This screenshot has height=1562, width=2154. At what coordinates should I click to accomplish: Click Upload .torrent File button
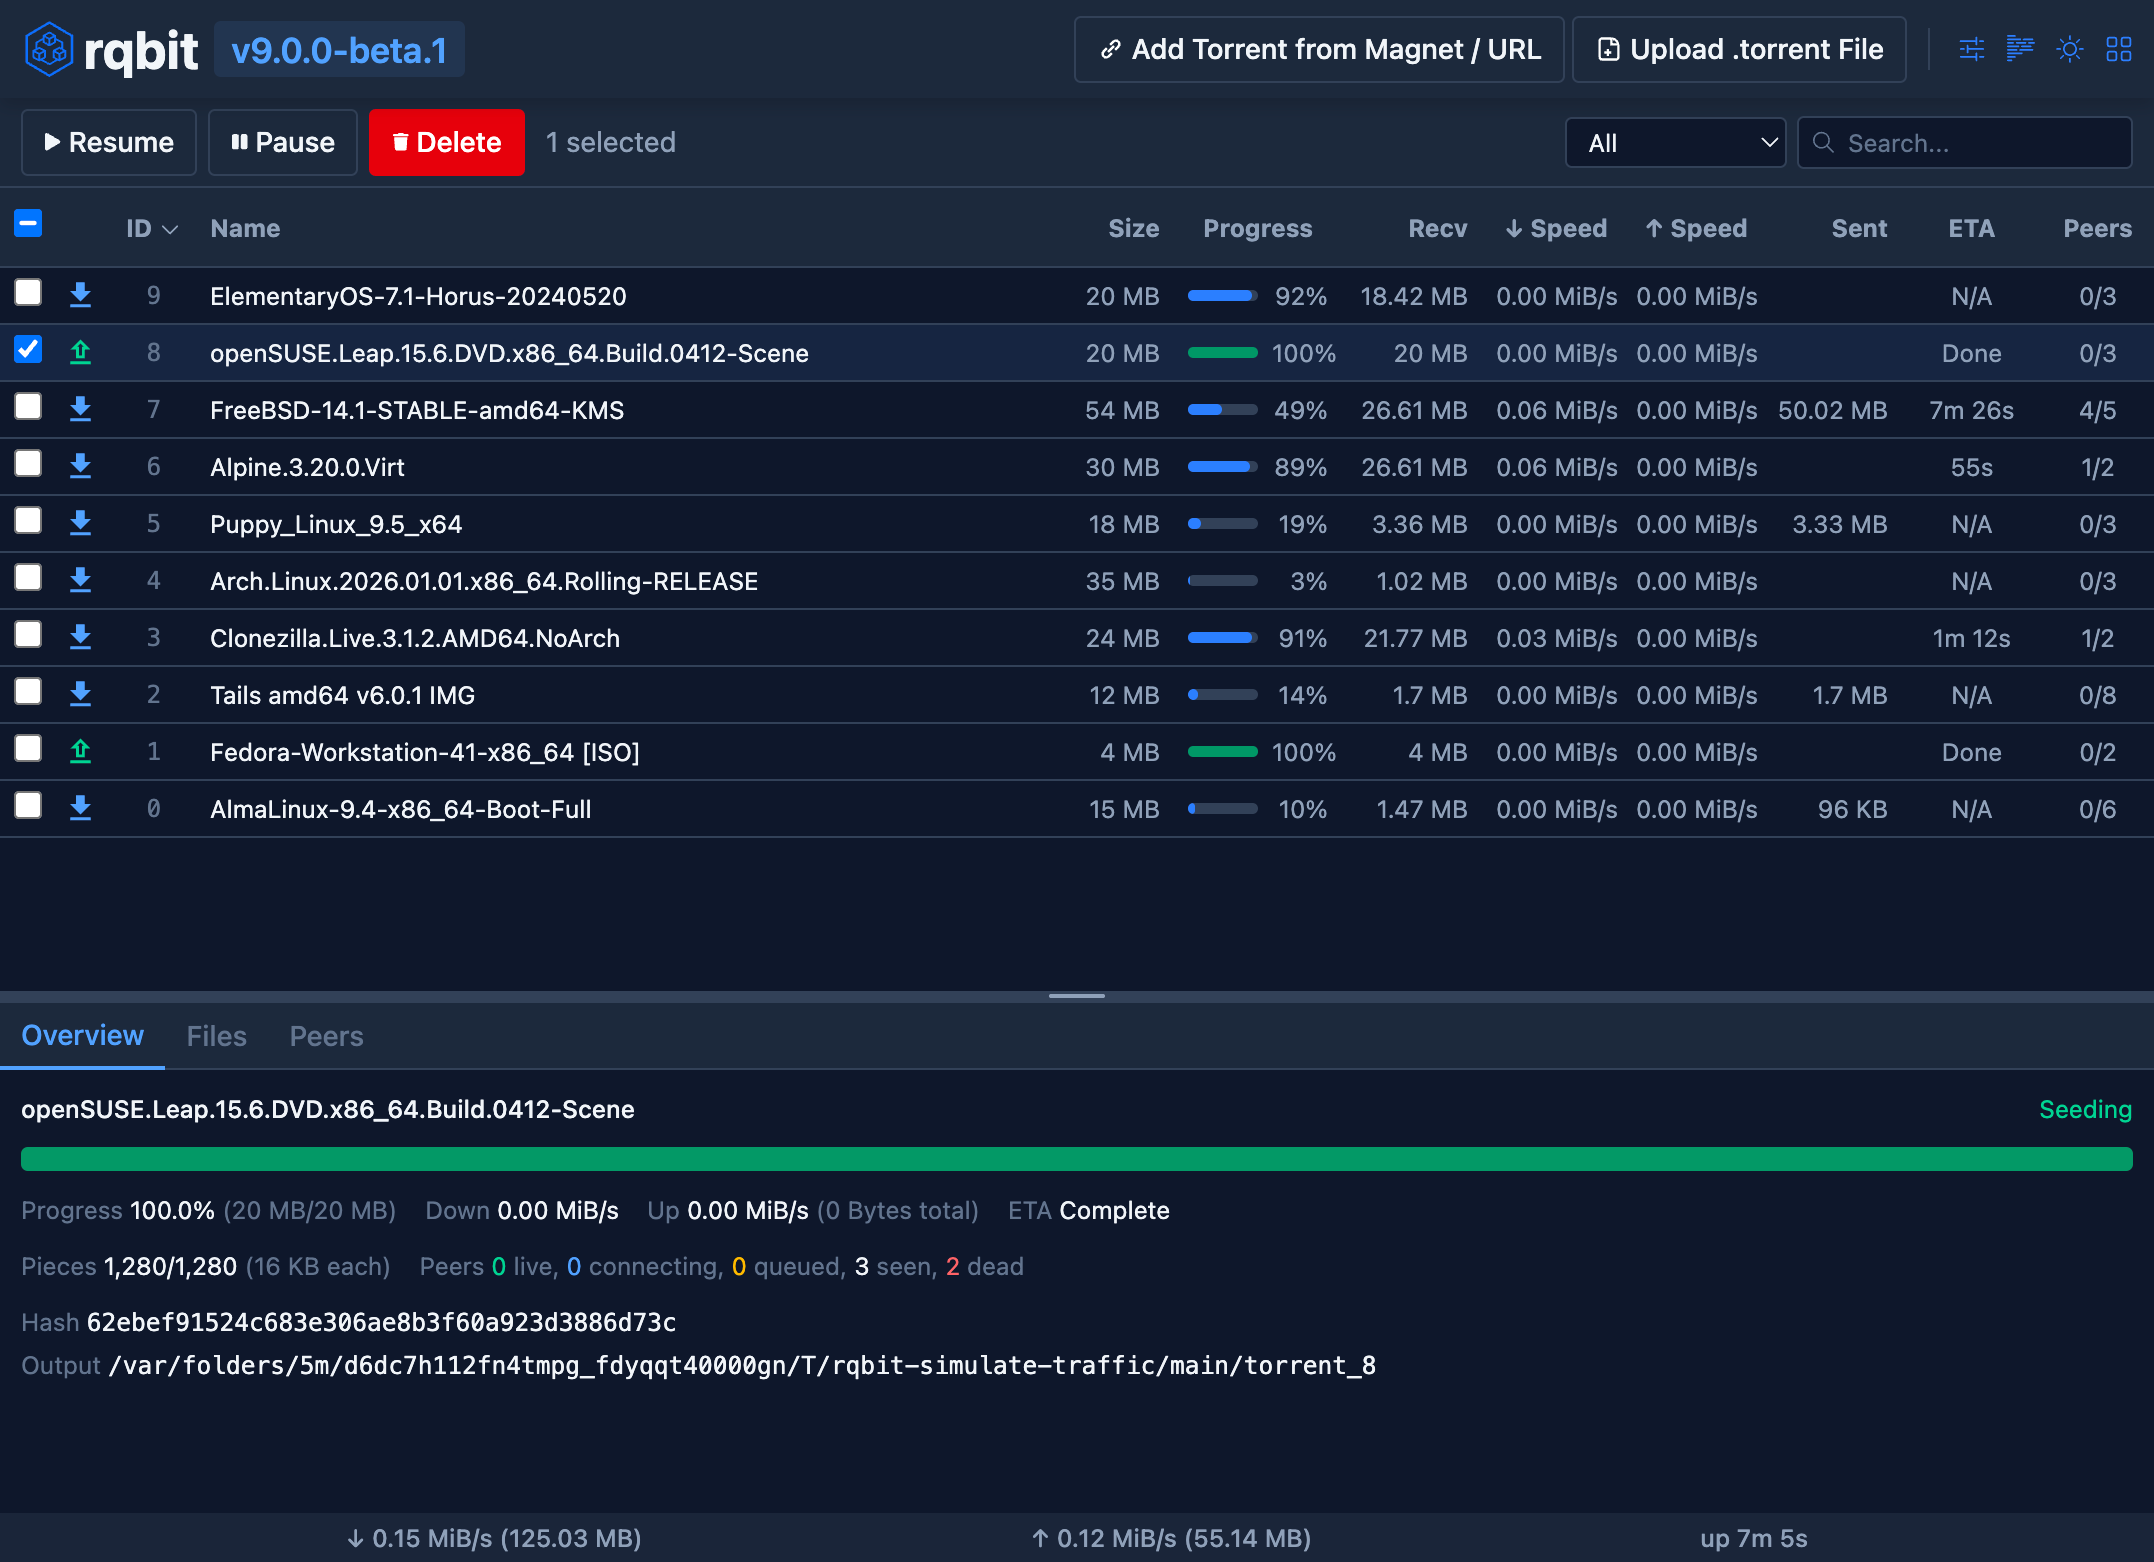pyautogui.click(x=1739, y=50)
